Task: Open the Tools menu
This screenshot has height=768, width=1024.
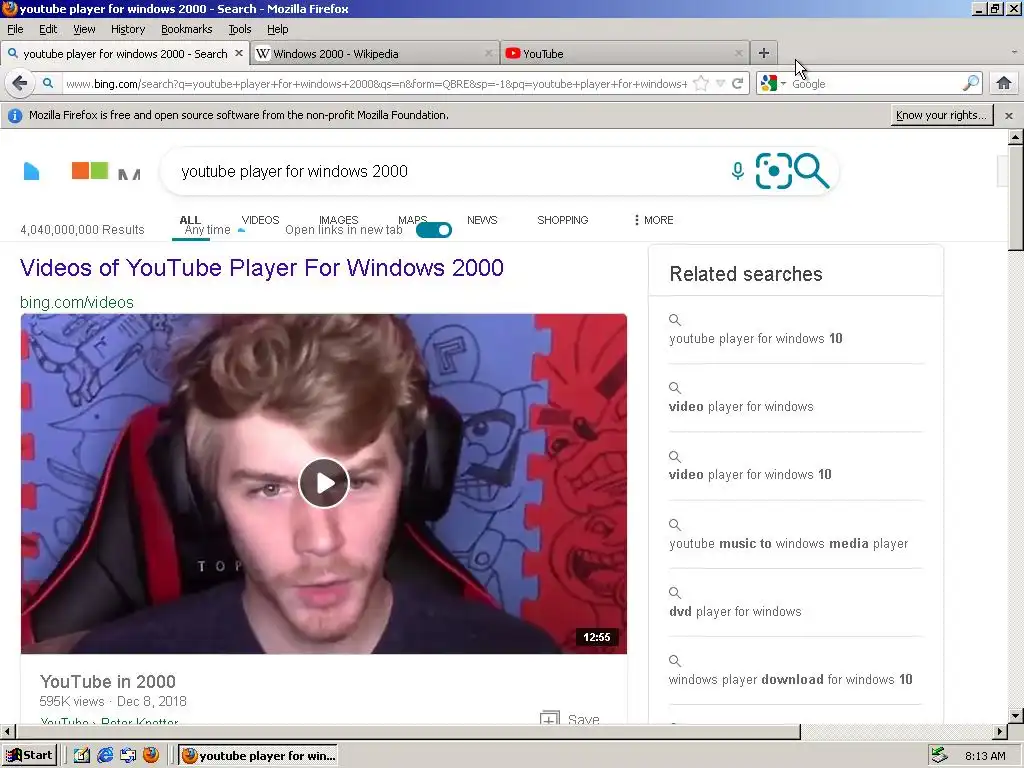Action: point(240,29)
